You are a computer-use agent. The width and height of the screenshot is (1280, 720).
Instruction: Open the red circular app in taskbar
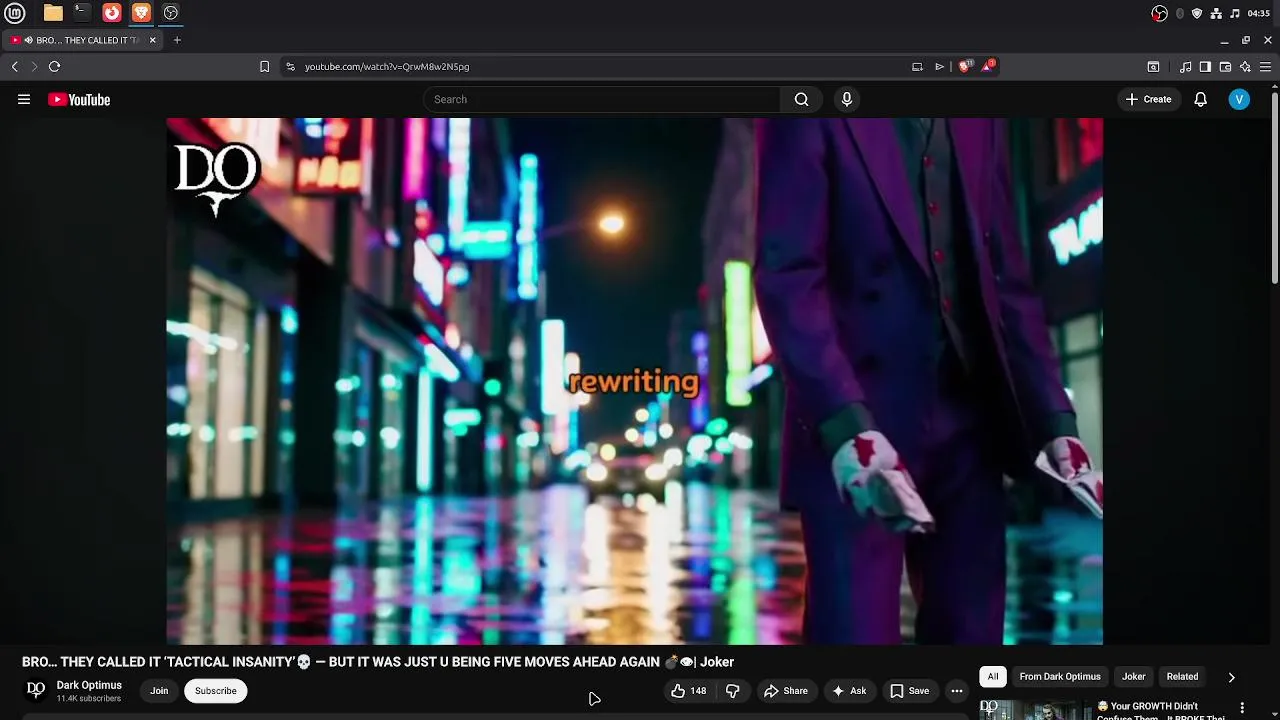click(112, 13)
